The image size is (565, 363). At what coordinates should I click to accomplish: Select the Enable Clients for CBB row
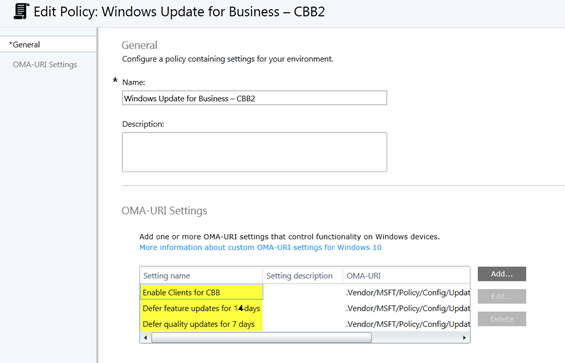point(305,292)
